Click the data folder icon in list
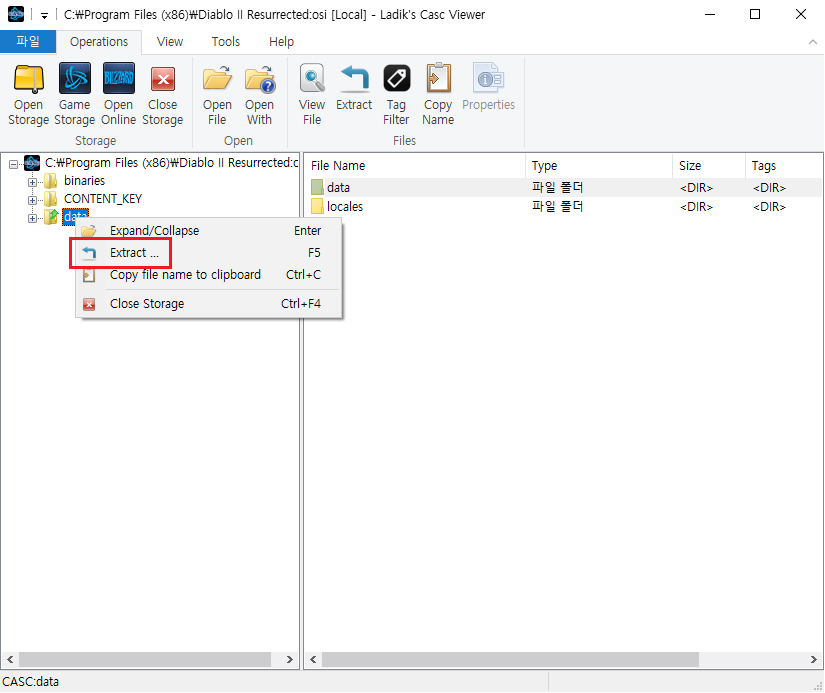The width and height of the screenshot is (825, 693). pyautogui.click(x=317, y=187)
